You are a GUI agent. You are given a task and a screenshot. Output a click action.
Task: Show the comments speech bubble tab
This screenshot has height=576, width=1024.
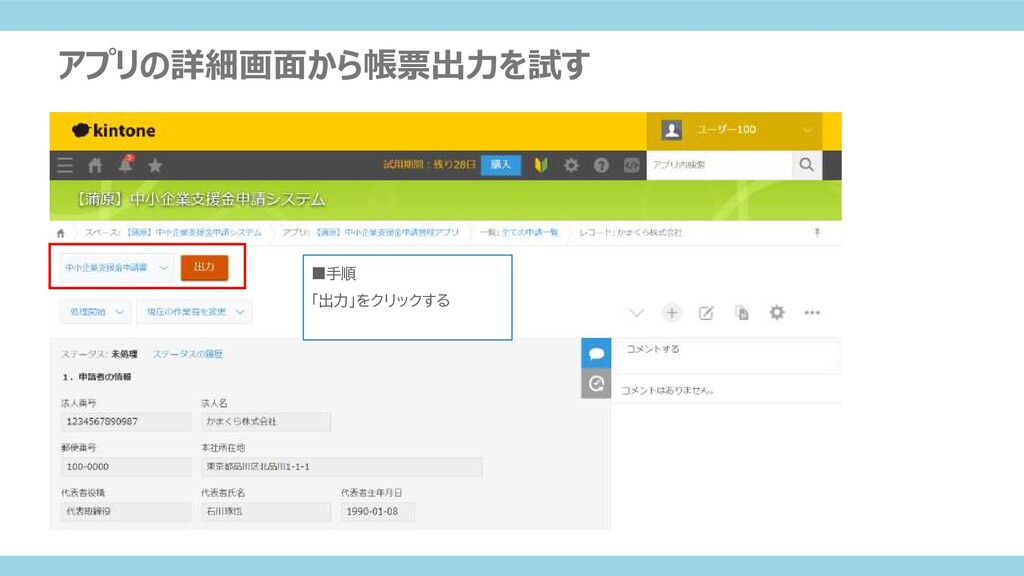tap(596, 353)
